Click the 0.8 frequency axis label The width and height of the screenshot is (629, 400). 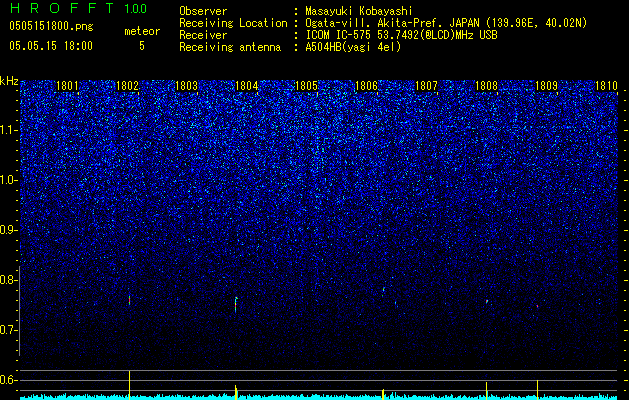pos(8,280)
